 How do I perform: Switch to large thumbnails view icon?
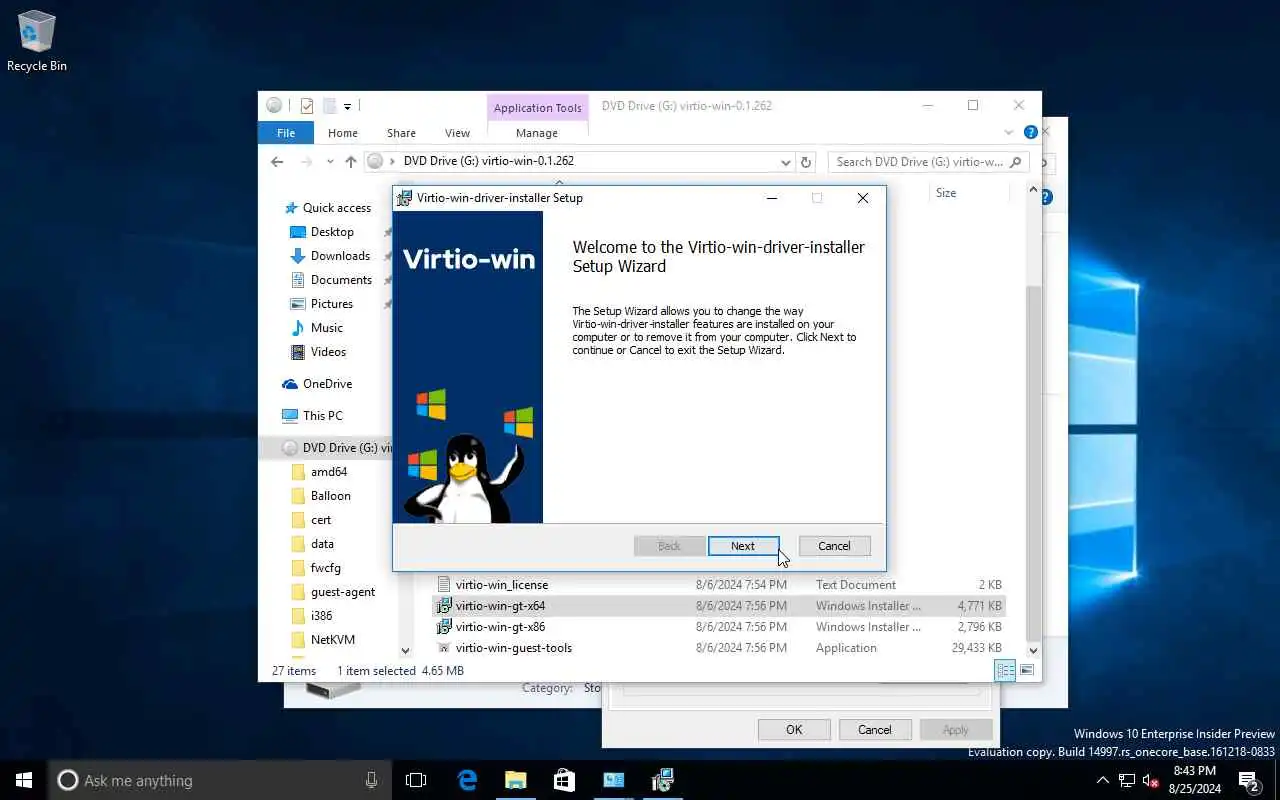(x=1026, y=671)
